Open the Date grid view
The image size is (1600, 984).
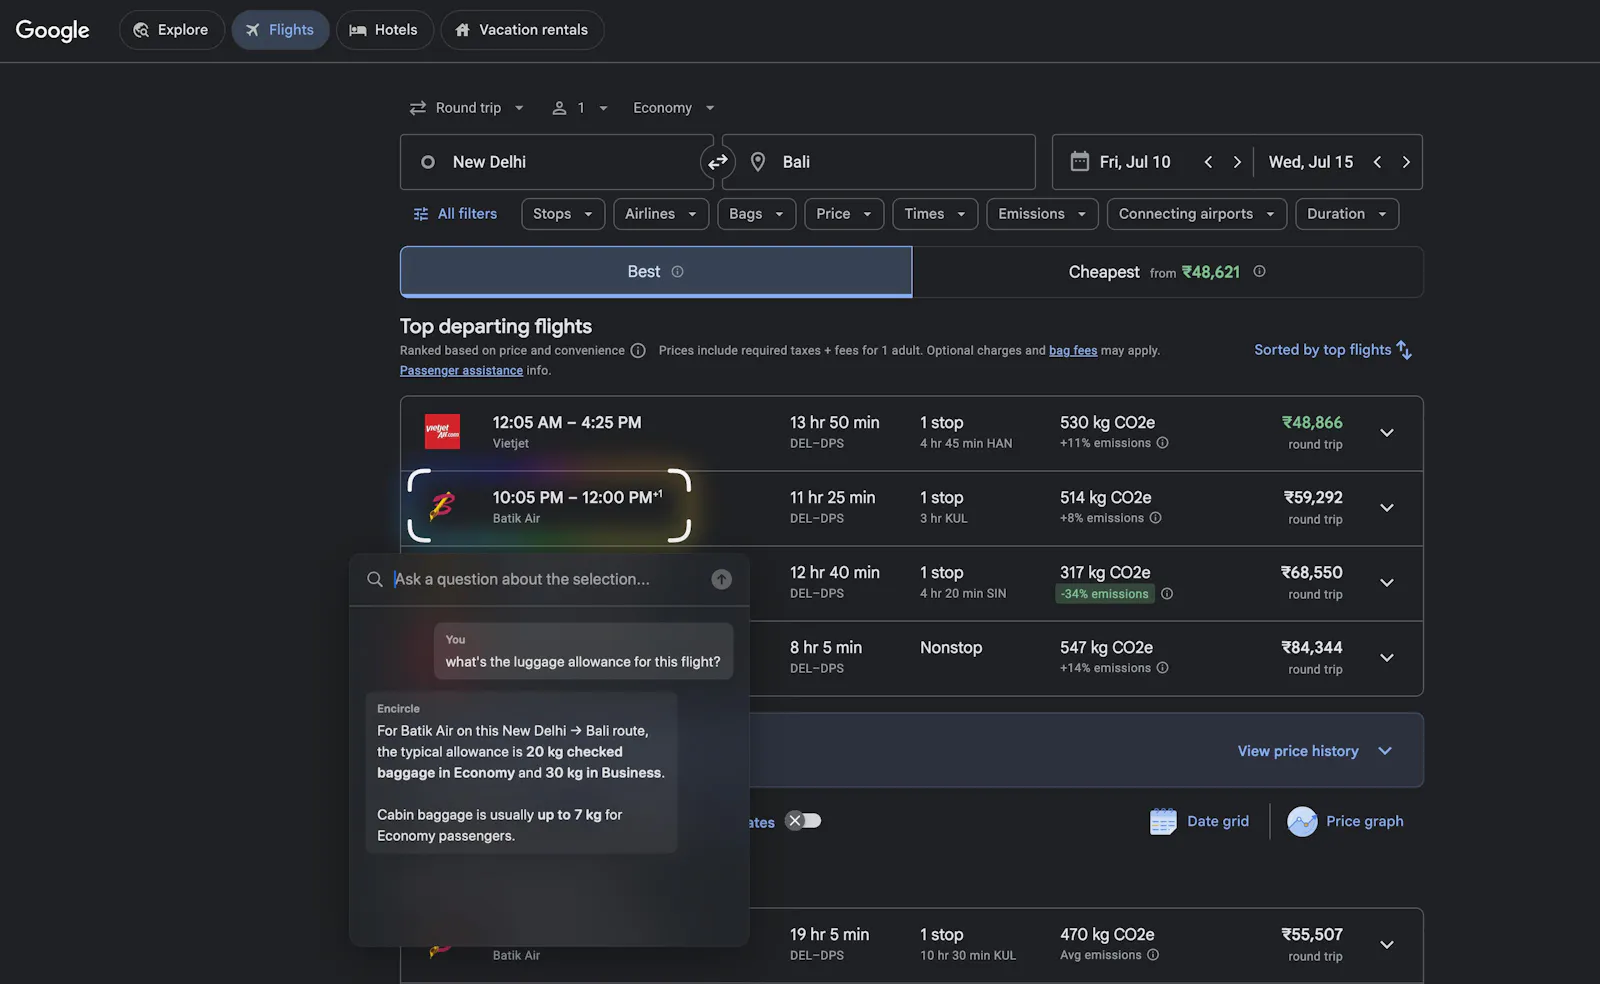click(1199, 821)
